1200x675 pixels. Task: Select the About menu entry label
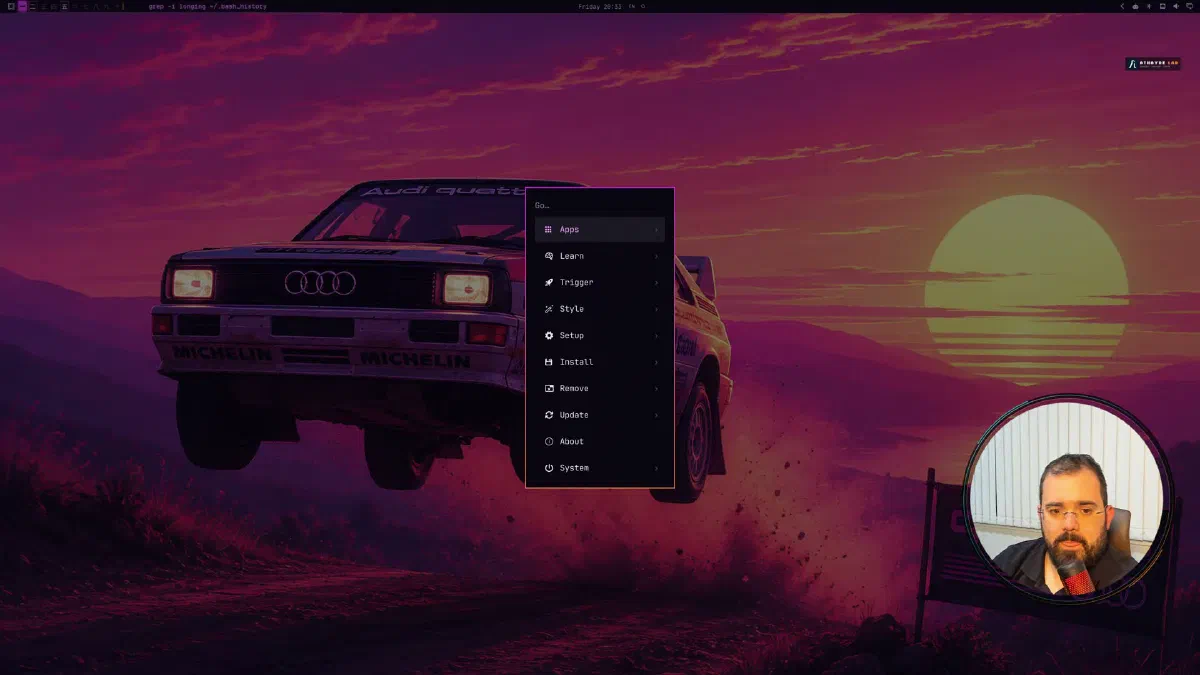(x=571, y=442)
